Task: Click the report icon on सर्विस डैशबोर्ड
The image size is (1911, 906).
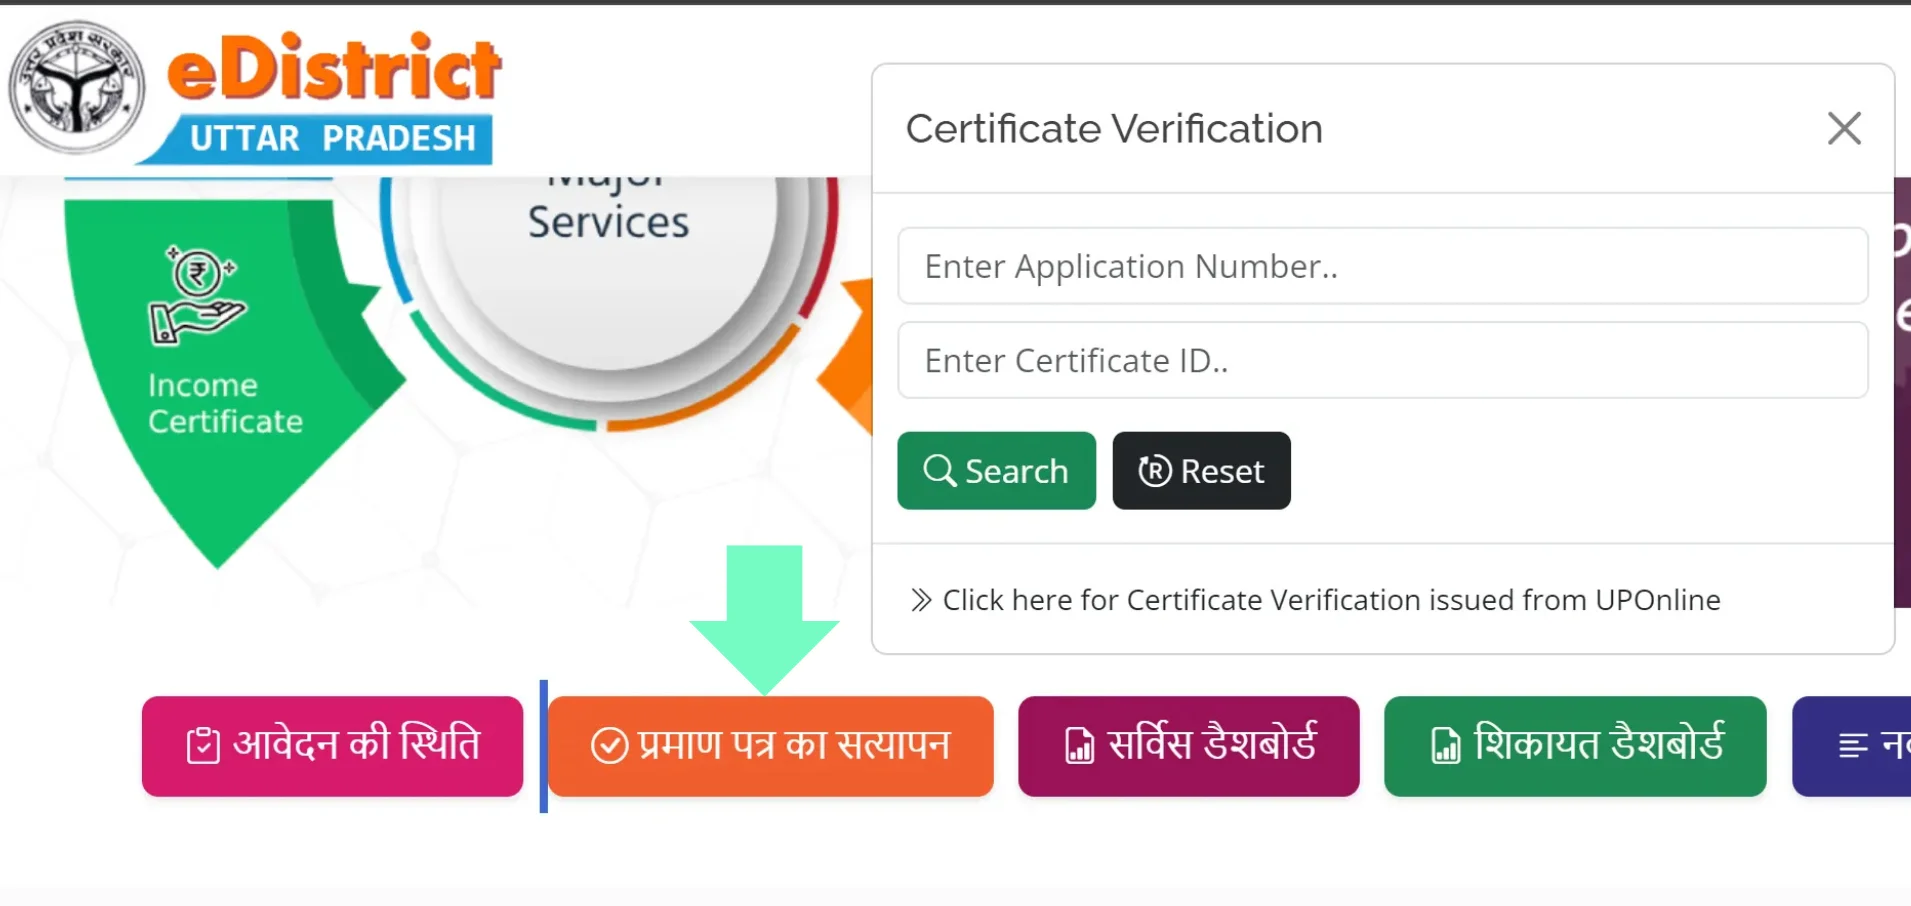Action: click(1079, 746)
